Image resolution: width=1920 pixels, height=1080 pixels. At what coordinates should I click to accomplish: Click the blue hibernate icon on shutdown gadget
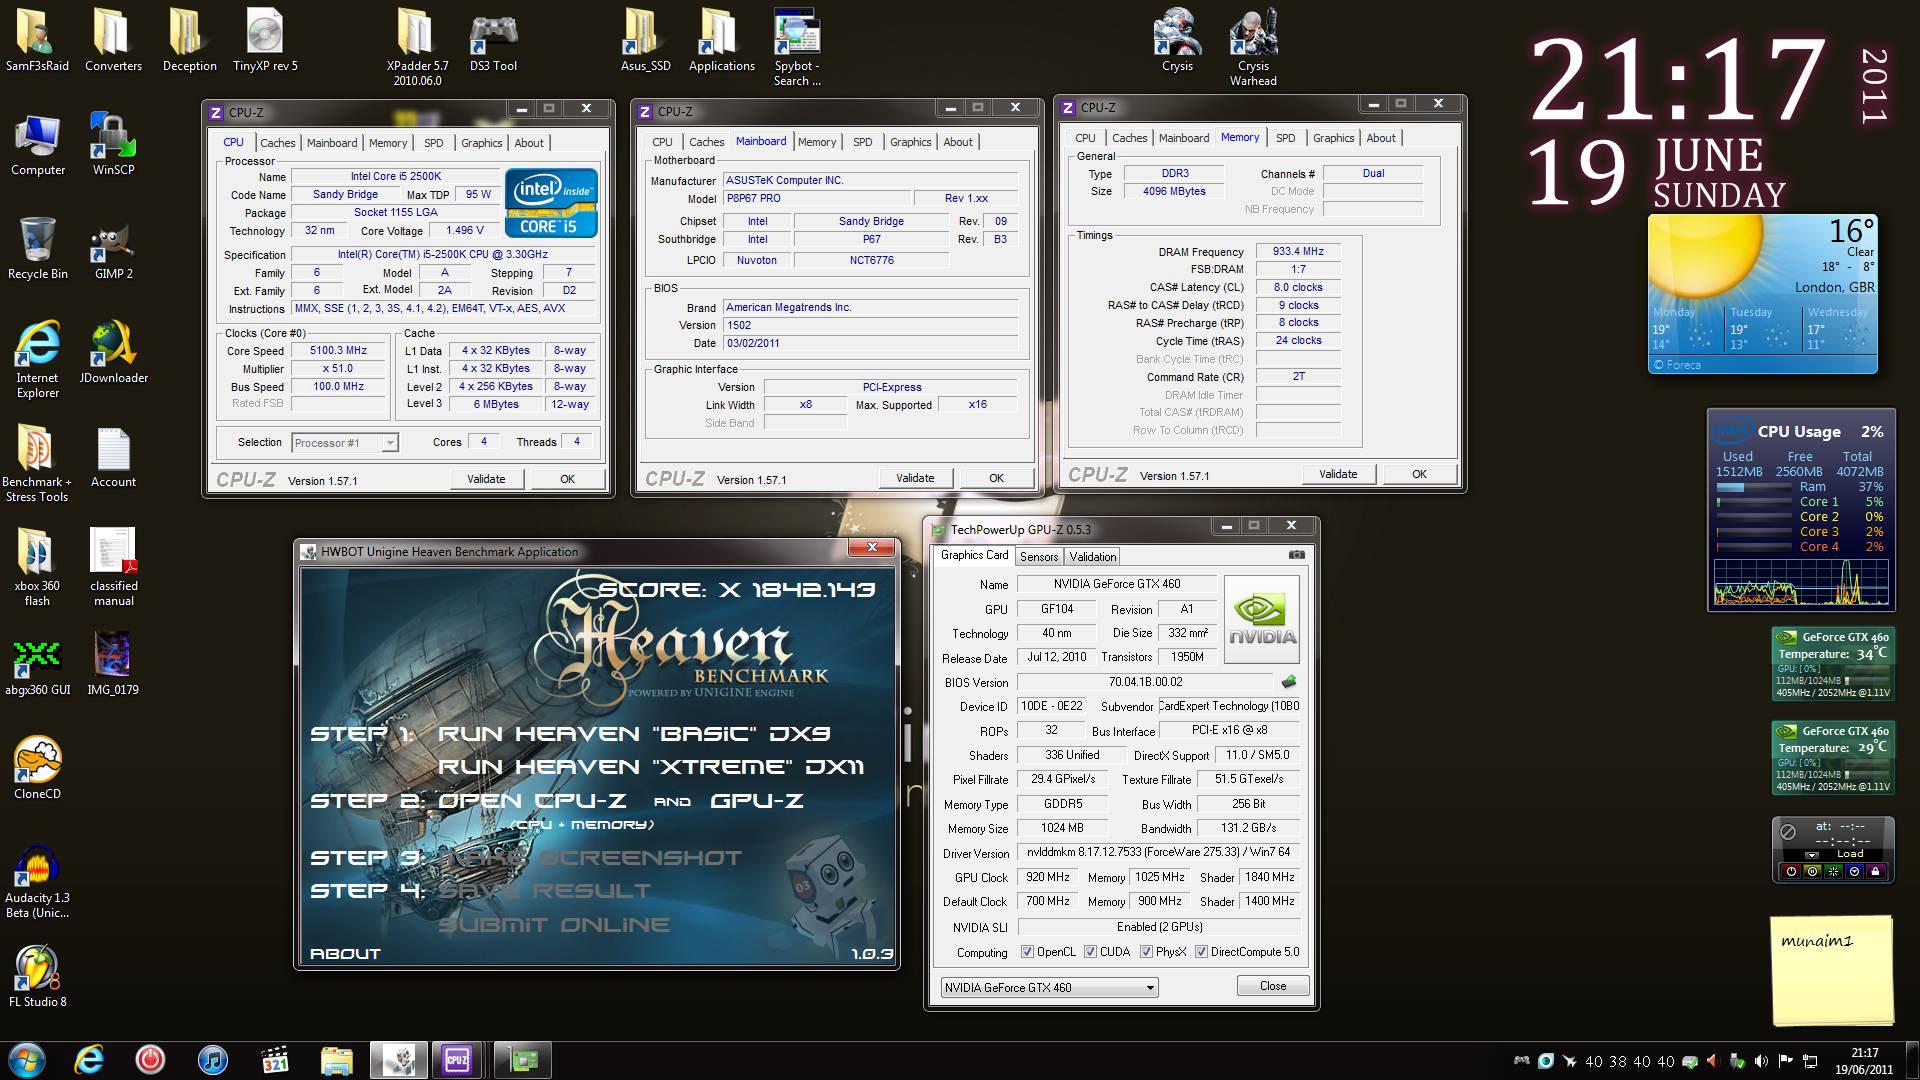[x=1854, y=871]
